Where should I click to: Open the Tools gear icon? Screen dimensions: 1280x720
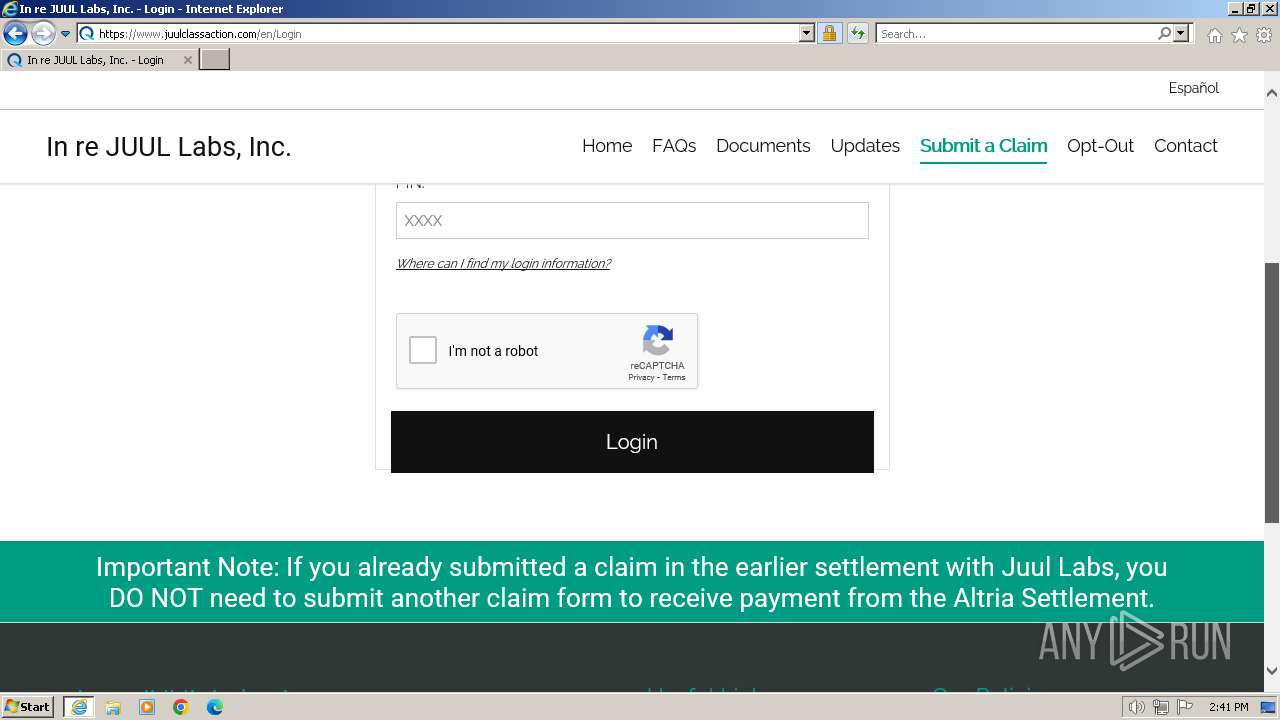tap(1264, 35)
